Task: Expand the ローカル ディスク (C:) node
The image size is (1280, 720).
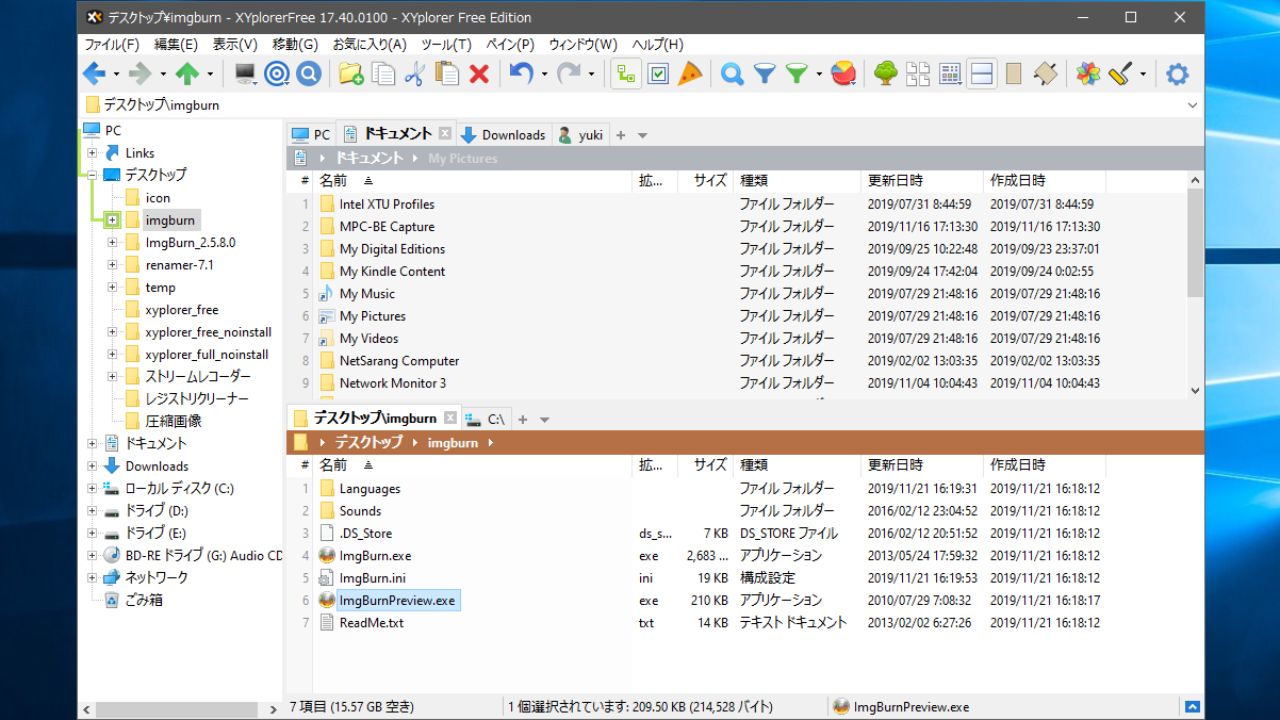Action: pos(92,489)
